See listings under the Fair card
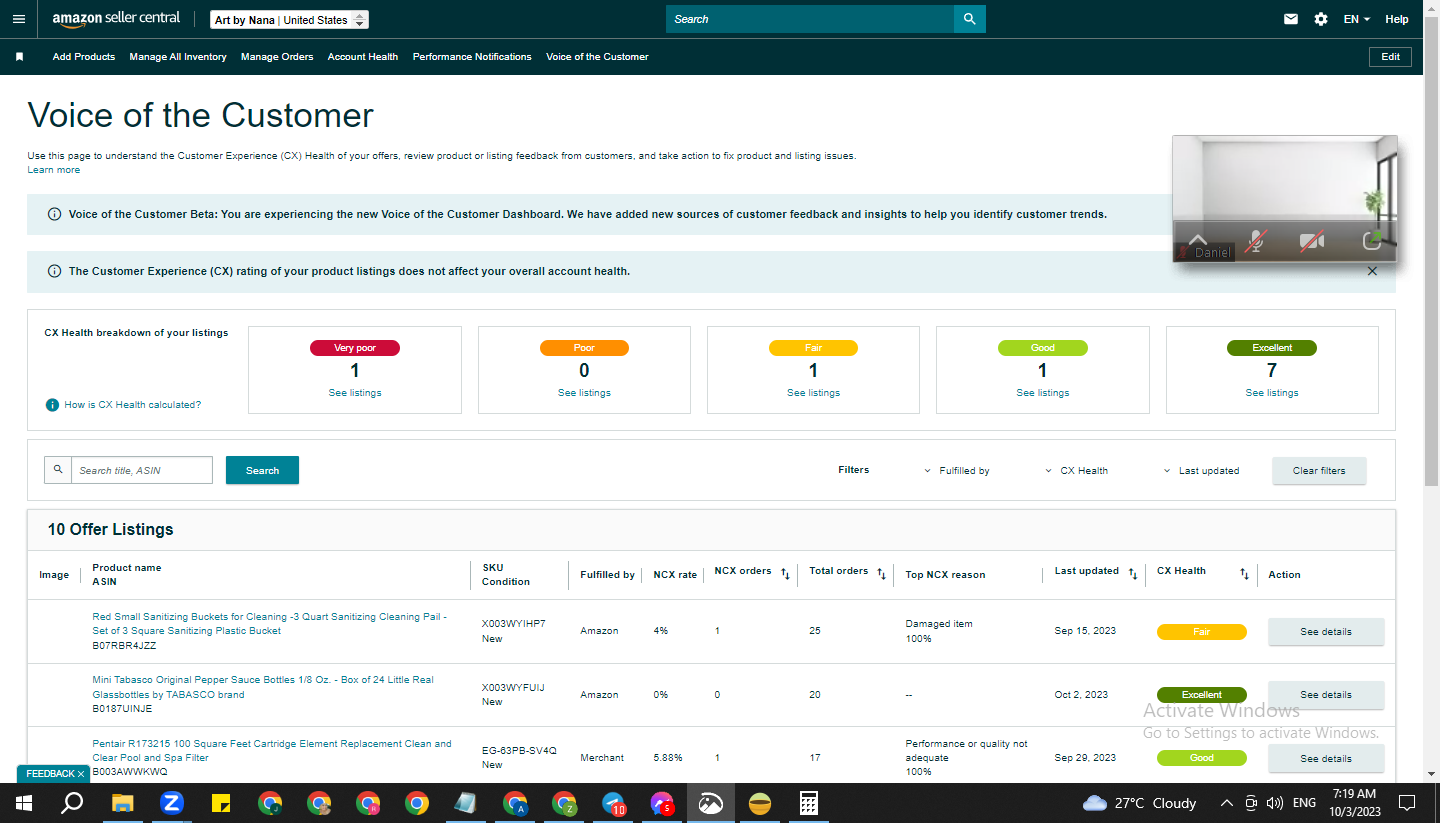 coord(813,393)
